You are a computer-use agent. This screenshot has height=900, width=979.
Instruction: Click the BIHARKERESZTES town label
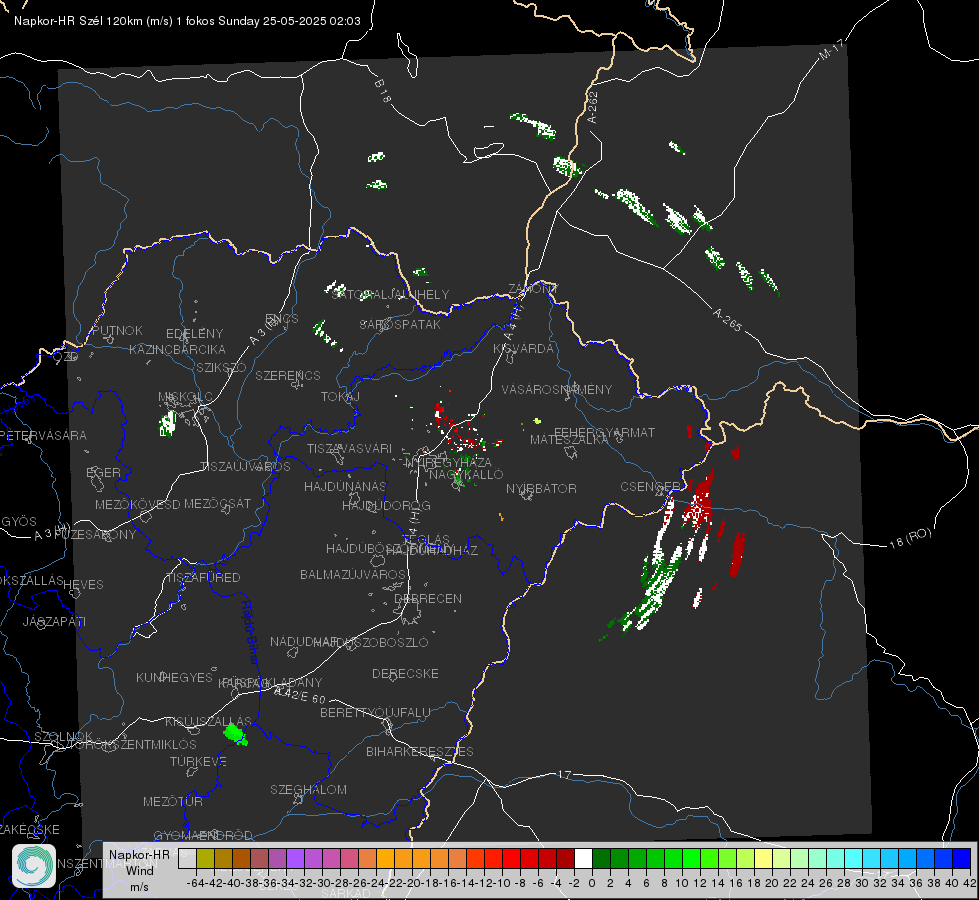click(x=420, y=751)
